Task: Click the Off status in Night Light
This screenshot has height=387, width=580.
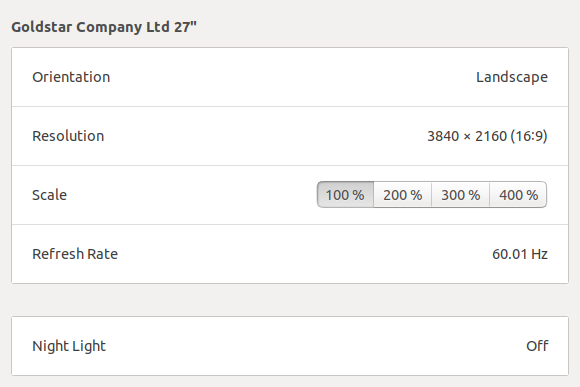Action: [537, 346]
